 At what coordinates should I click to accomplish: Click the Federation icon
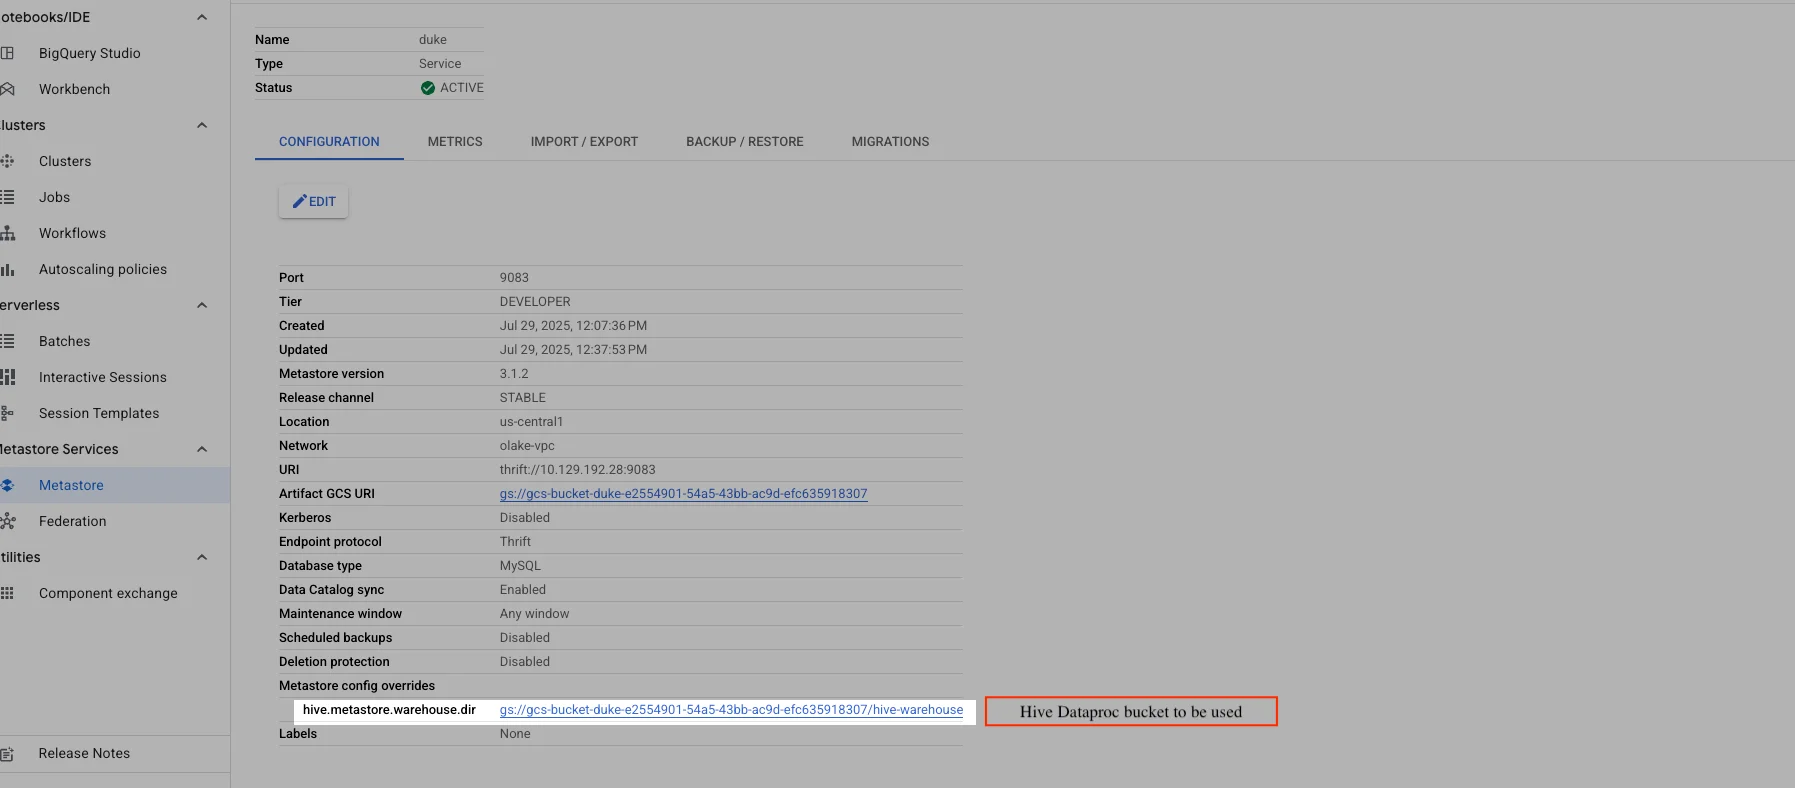click(x=7, y=521)
